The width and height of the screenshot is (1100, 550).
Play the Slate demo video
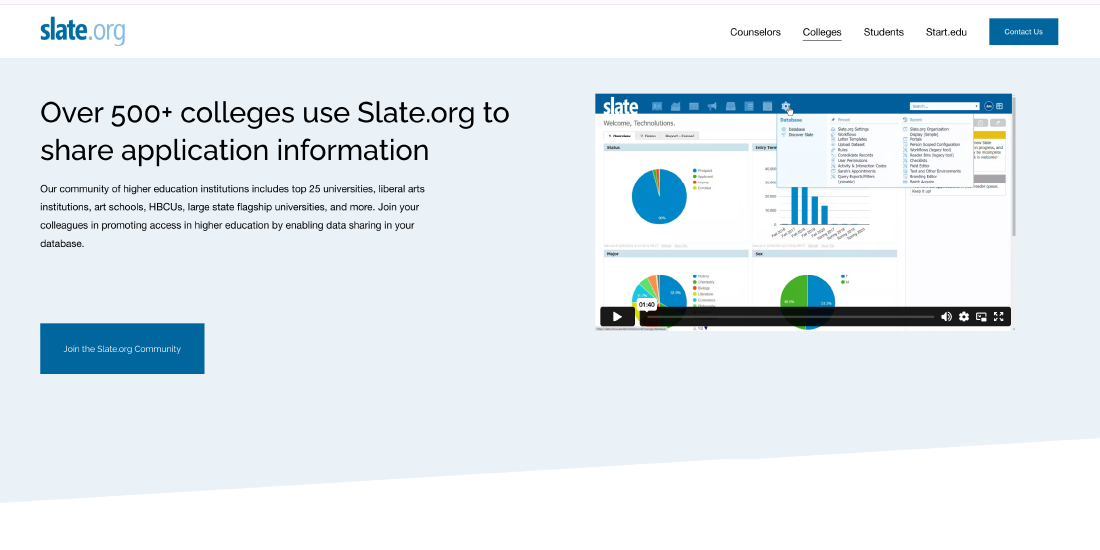[x=617, y=317]
